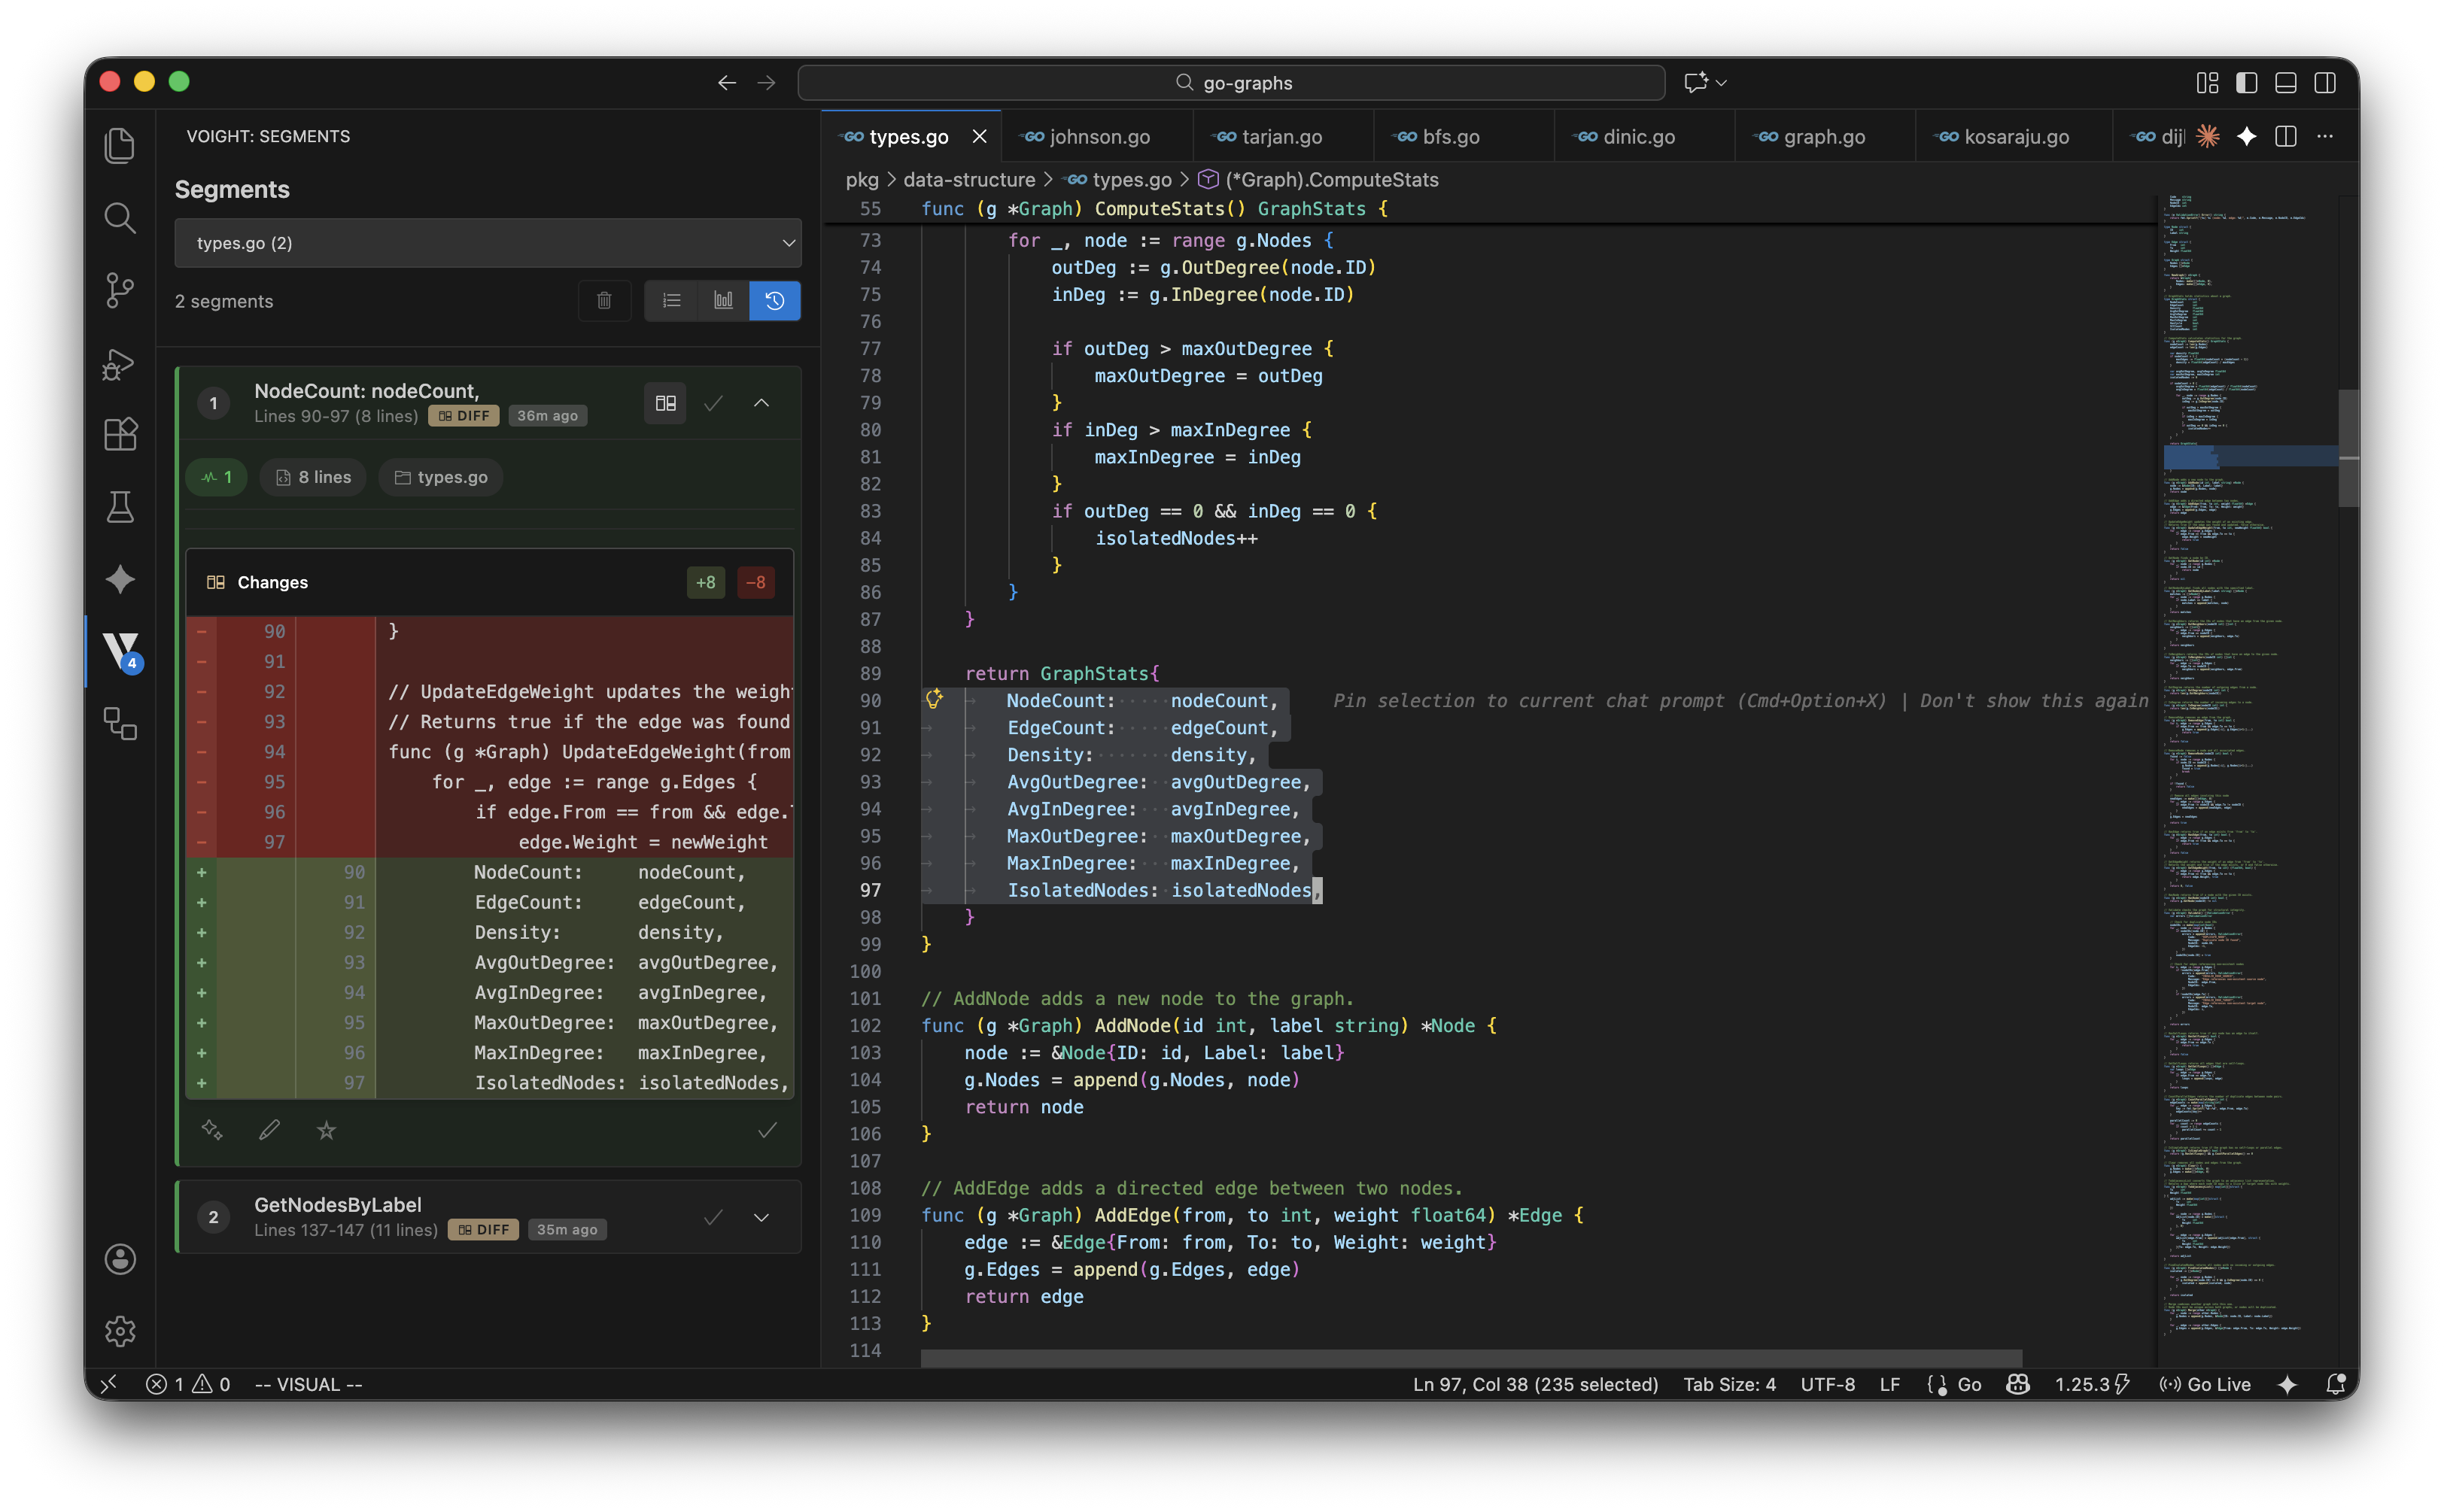Click the pencil edit icon under Changes

coord(269,1130)
